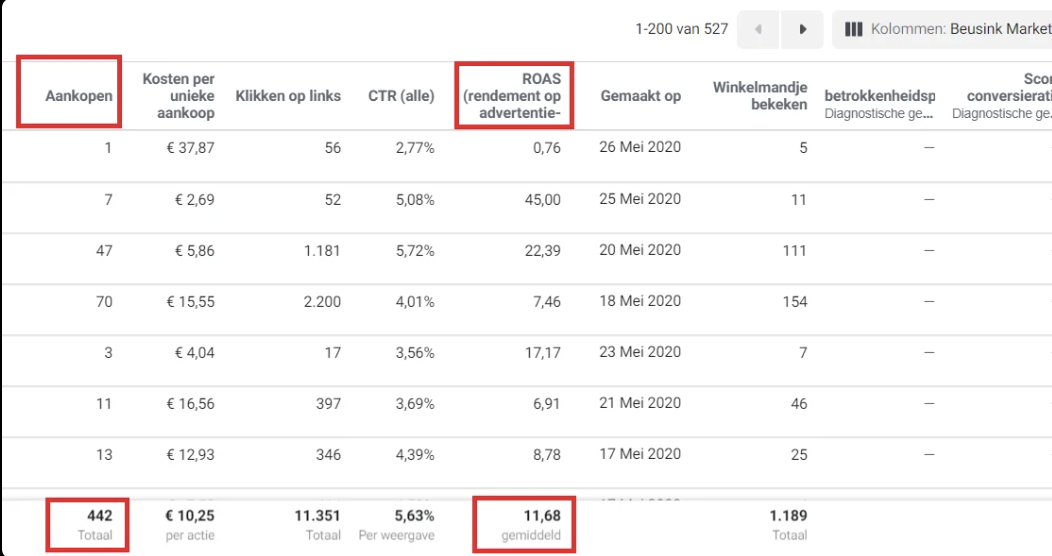1052x556 pixels.
Task: Sort by Aankopen column header
Action: click(78, 96)
